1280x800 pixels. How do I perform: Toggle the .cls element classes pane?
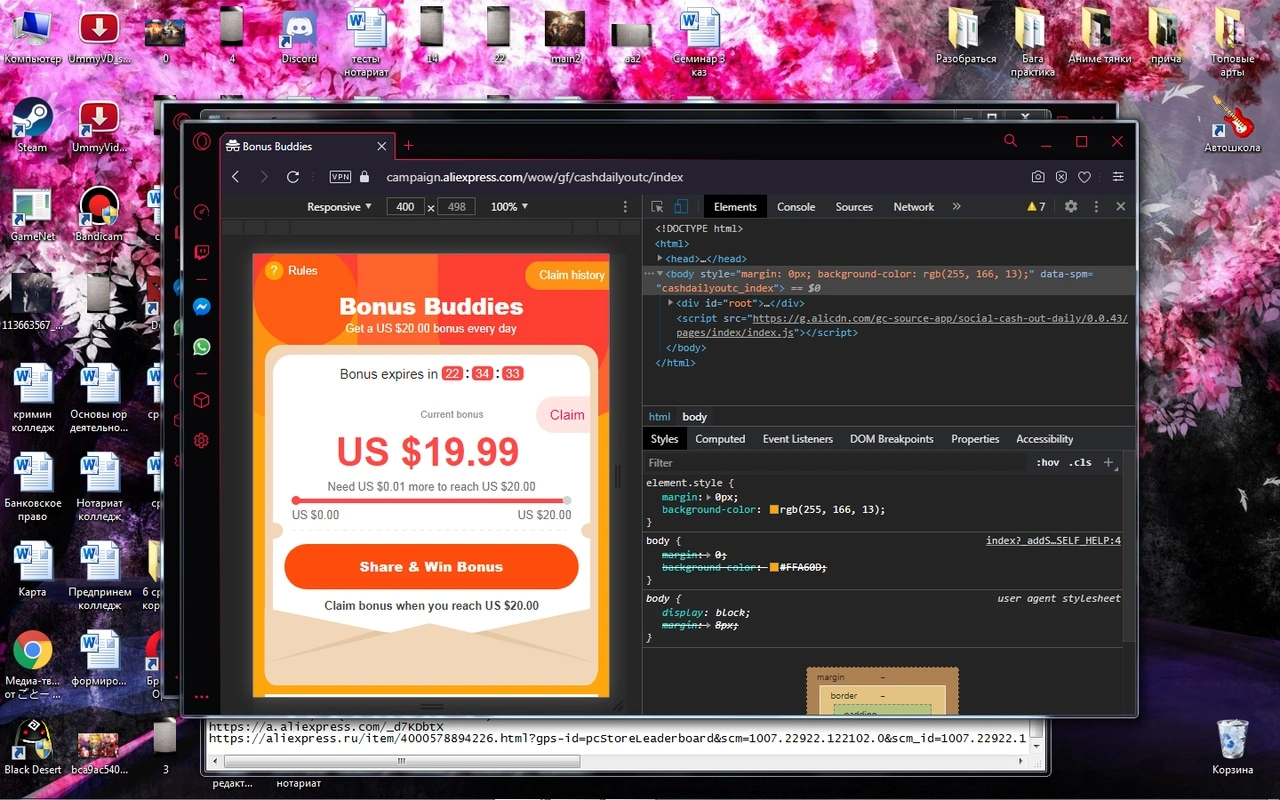(x=1080, y=463)
